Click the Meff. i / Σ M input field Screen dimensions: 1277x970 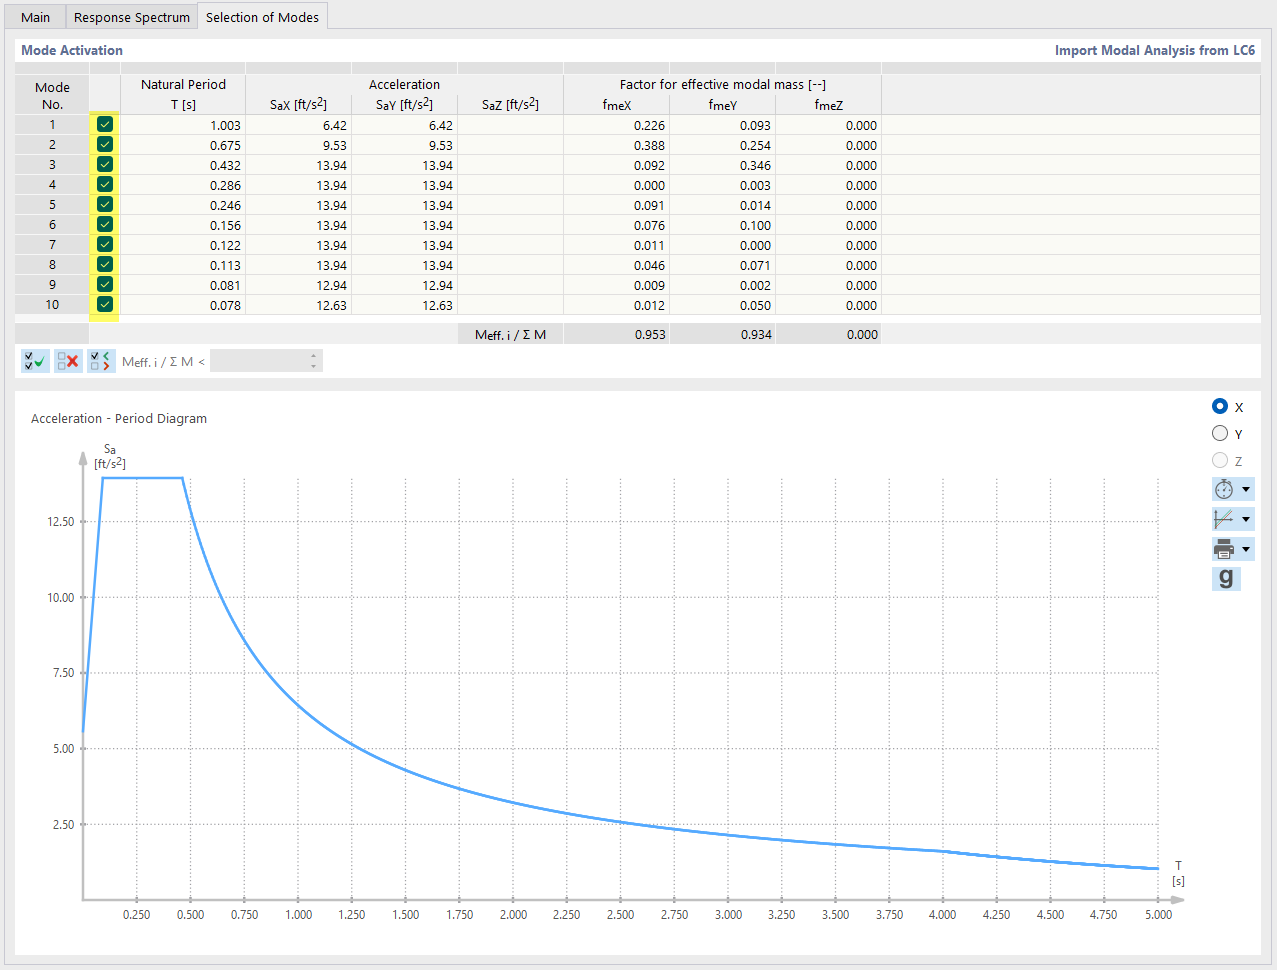260,361
